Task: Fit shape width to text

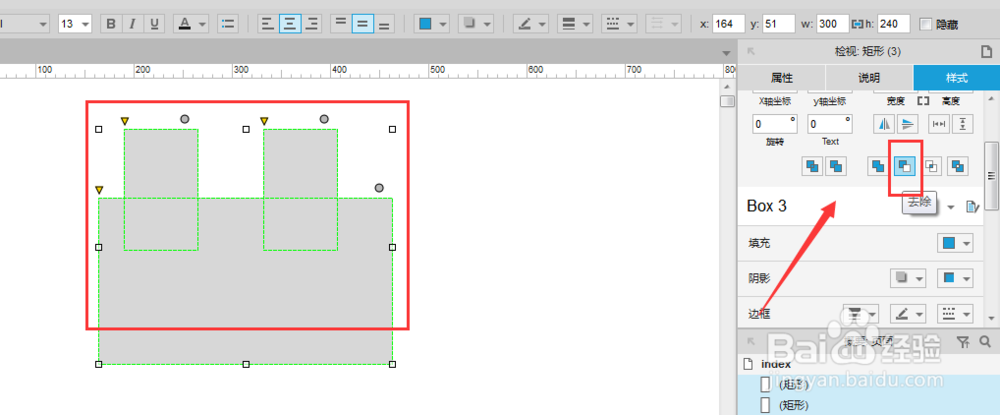Action: [x=939, y=124]
